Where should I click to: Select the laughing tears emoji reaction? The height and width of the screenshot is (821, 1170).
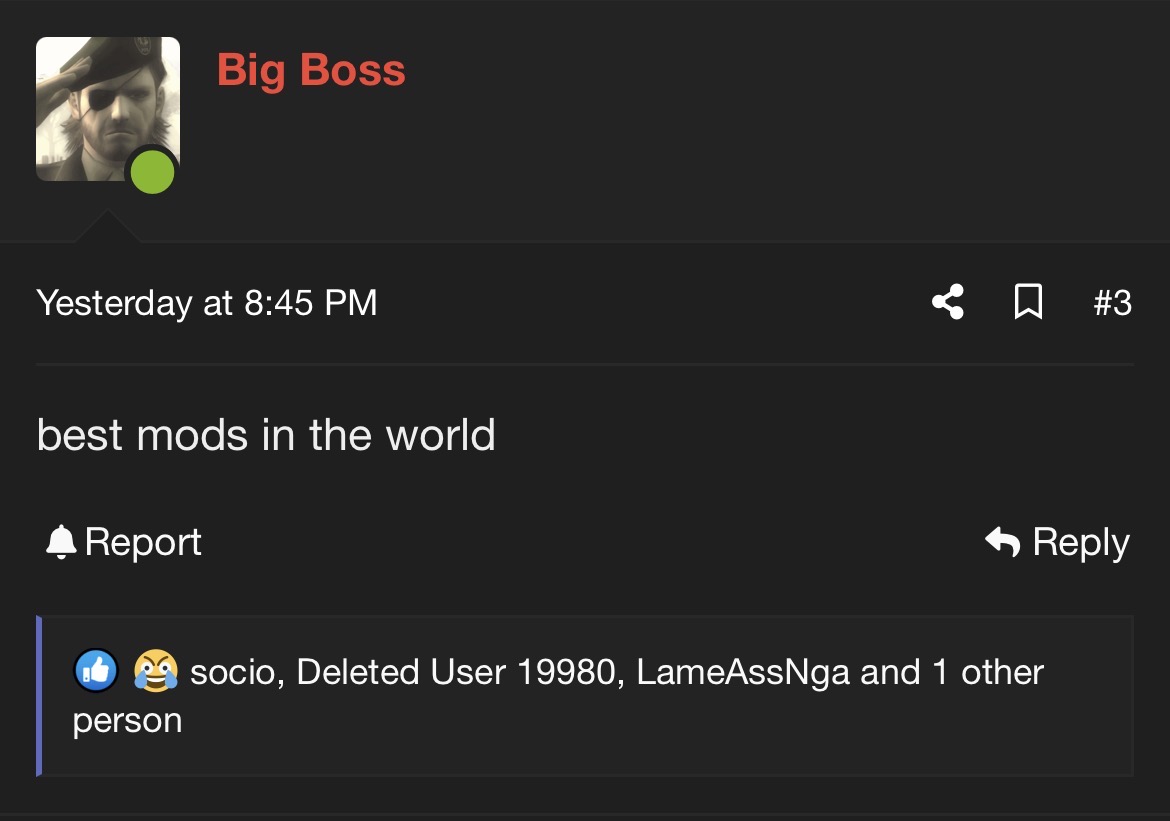click(156, 670)
